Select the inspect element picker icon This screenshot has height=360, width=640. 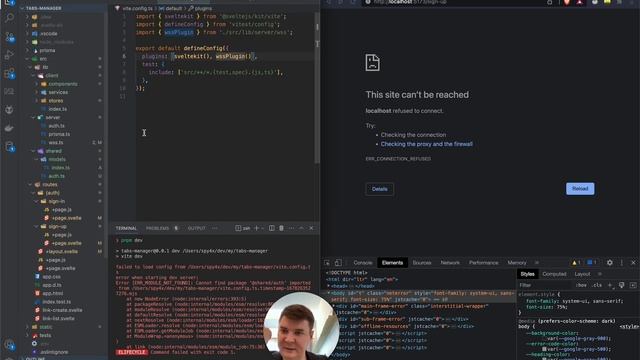click(x=327, y=263)
